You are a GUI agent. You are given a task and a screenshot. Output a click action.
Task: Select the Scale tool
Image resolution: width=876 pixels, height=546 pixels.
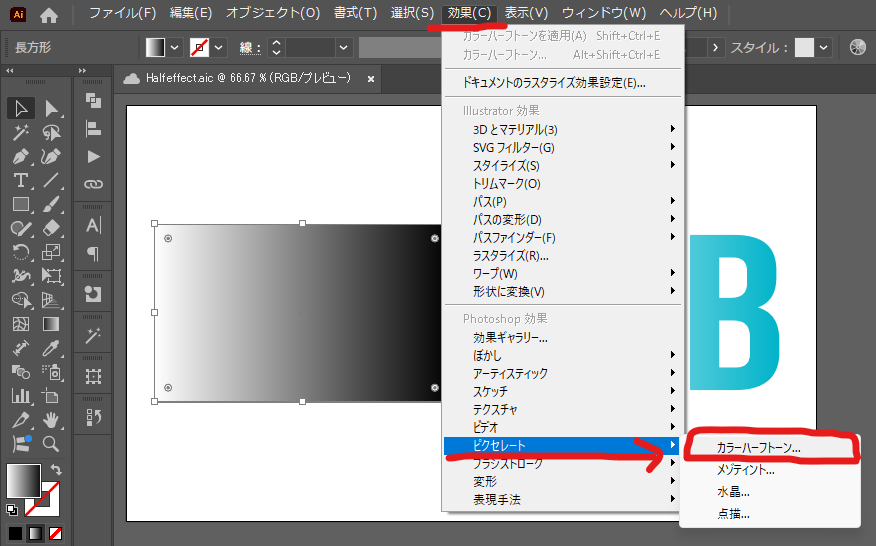tap(51, 252)
